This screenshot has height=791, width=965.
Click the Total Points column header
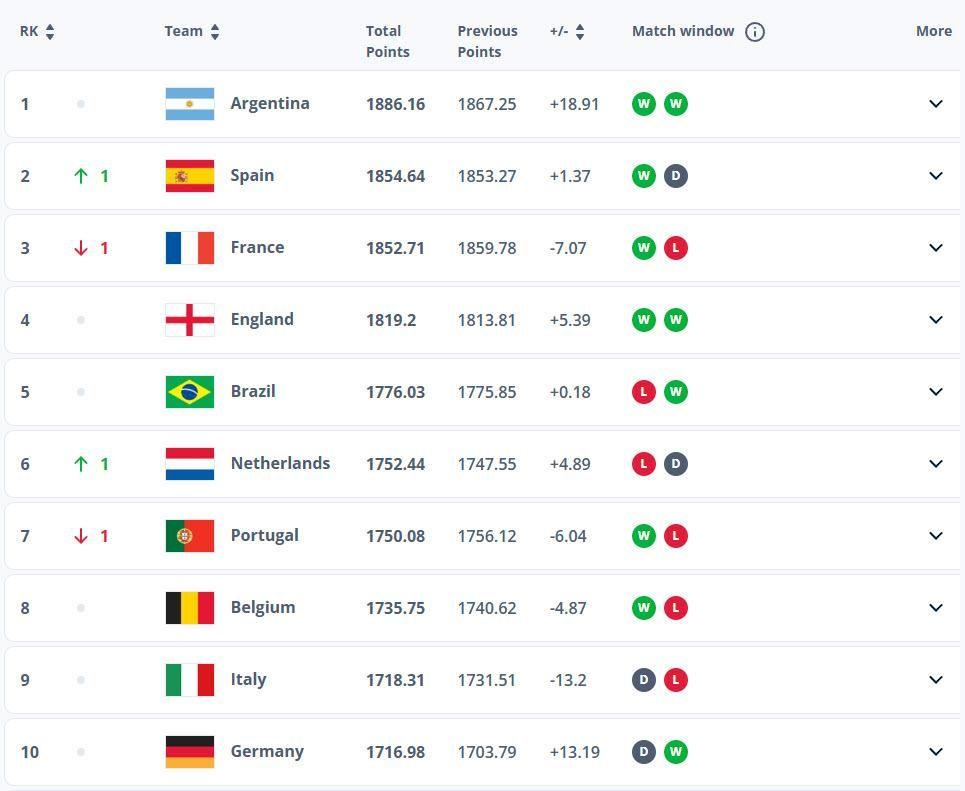[388, 41]
